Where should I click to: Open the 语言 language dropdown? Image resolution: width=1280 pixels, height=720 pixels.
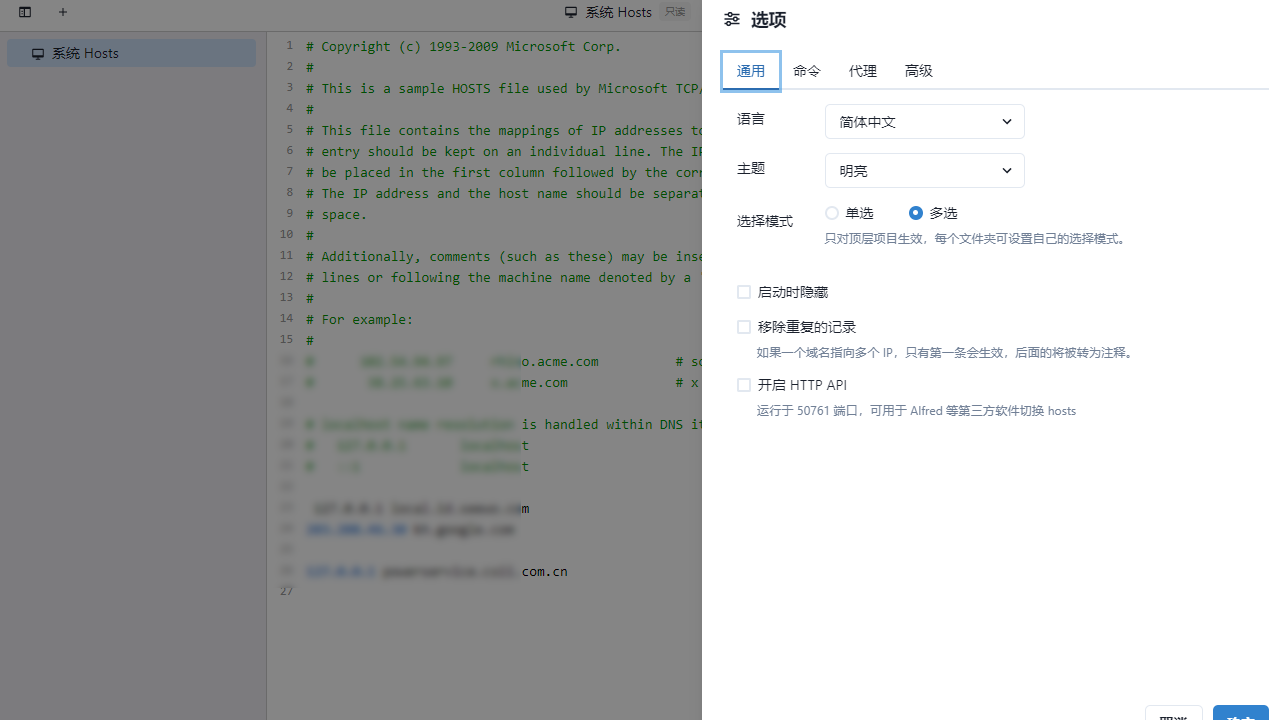924,121
